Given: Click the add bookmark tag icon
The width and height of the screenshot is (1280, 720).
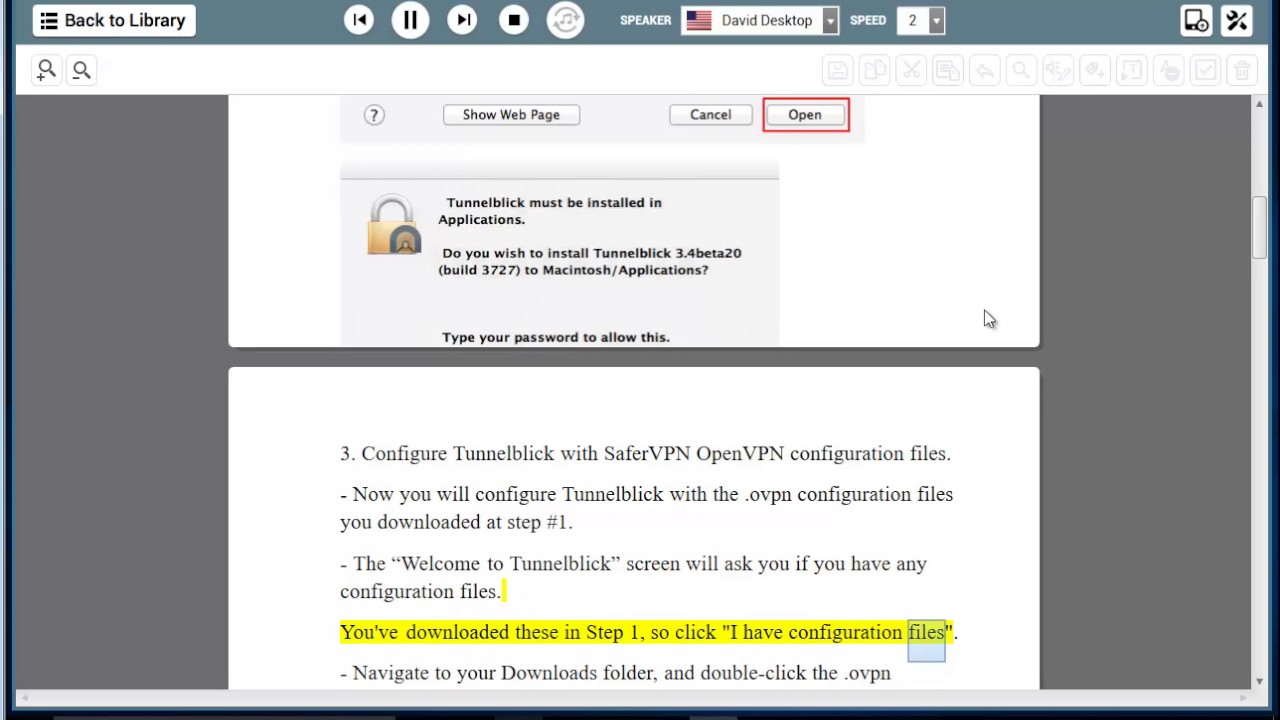Looking at the screenshot, I should [1095, 70].
